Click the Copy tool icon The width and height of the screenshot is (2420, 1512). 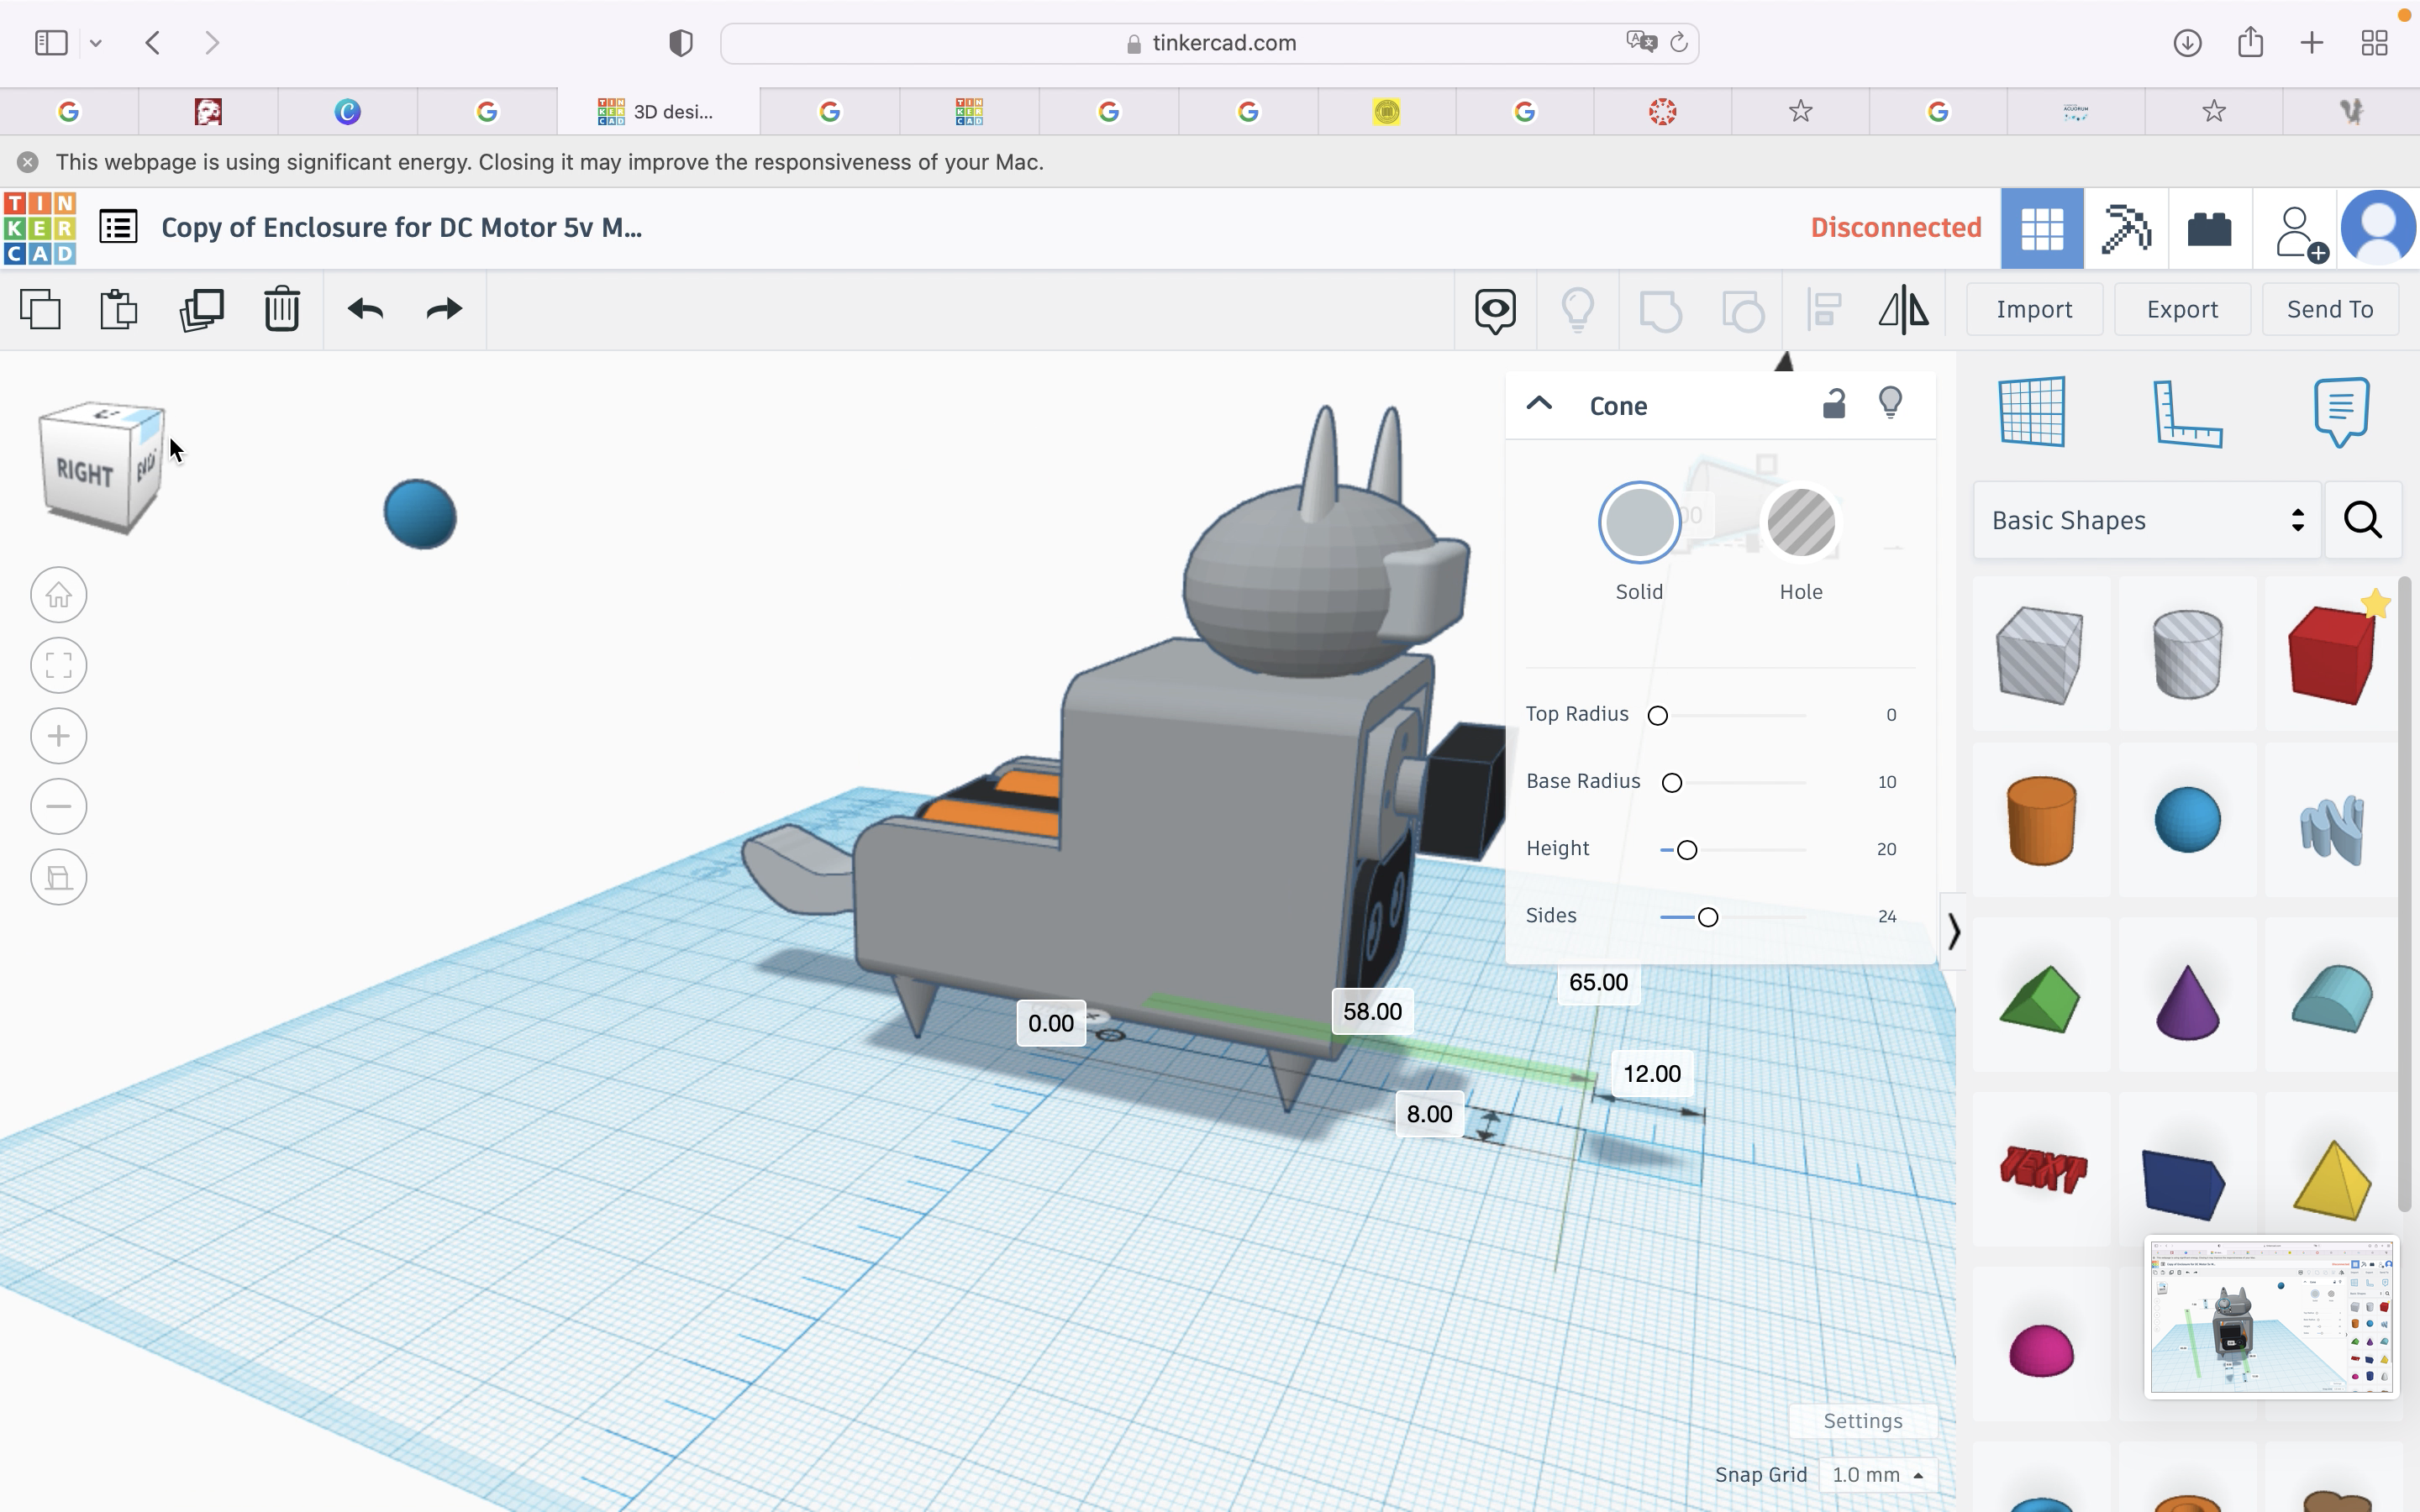41,309
